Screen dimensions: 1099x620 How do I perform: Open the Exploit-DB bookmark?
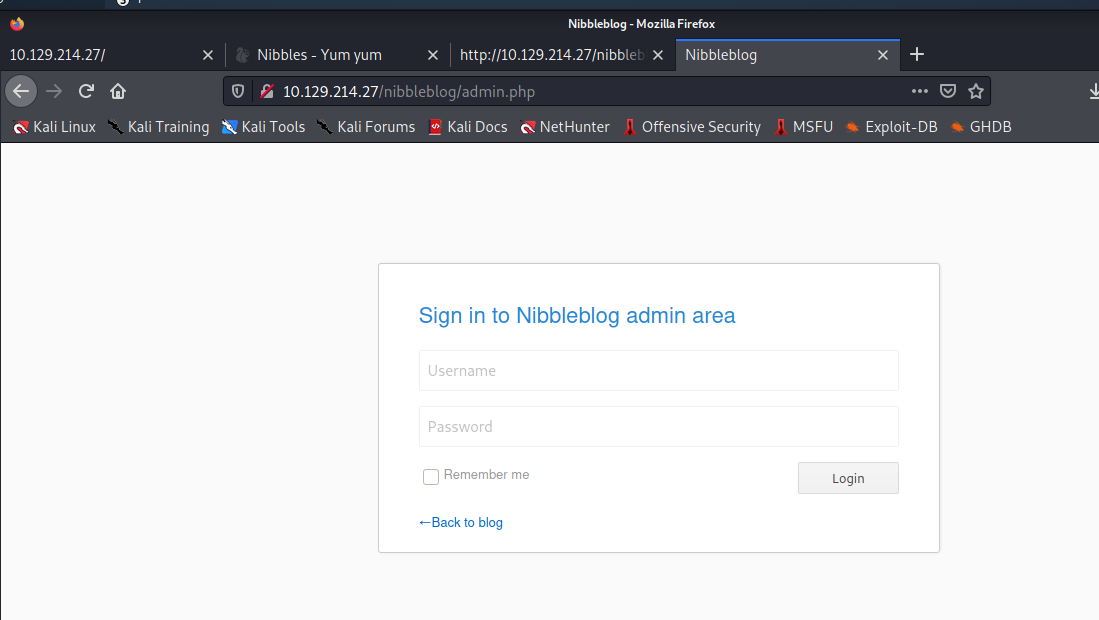click(891, 127)
